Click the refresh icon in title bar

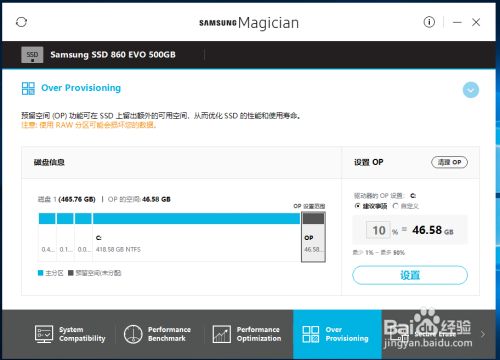21,22
